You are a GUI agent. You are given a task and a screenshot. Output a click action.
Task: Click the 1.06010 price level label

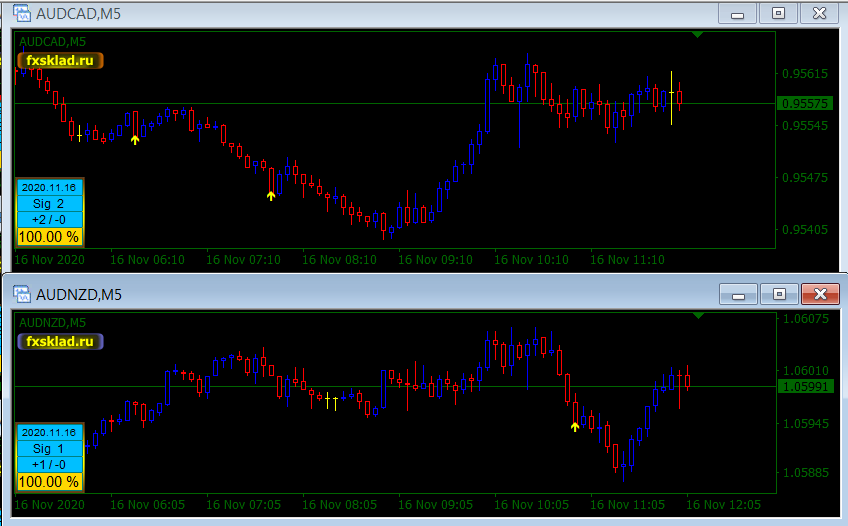pyautogui.click(x=806, y=371)
